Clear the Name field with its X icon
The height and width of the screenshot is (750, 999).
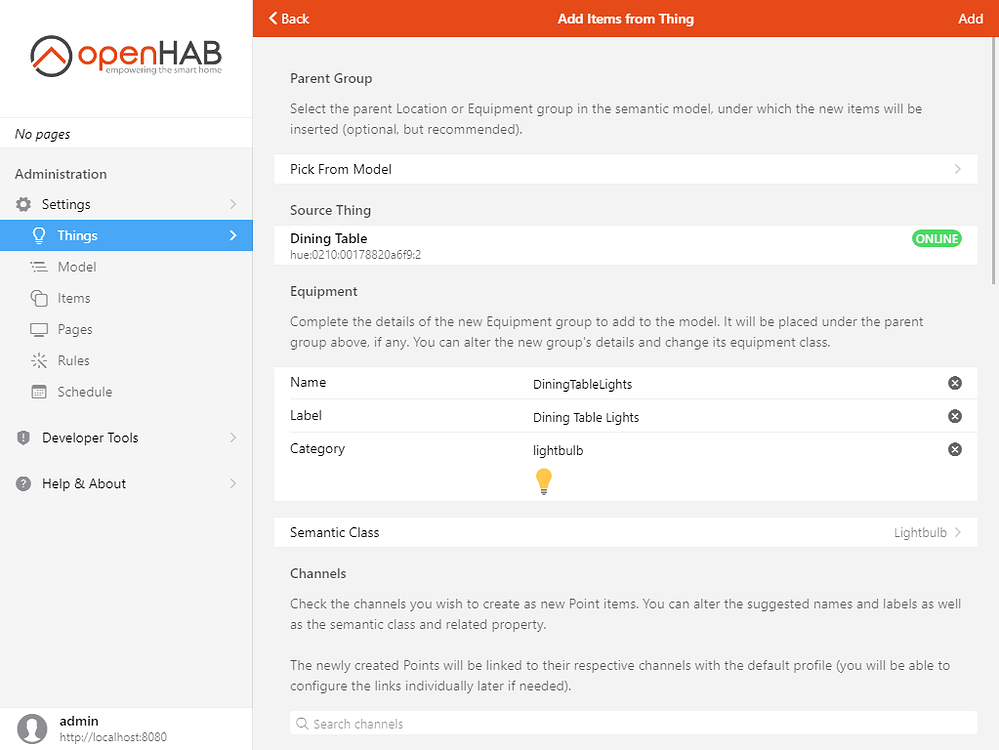point(954,383)
